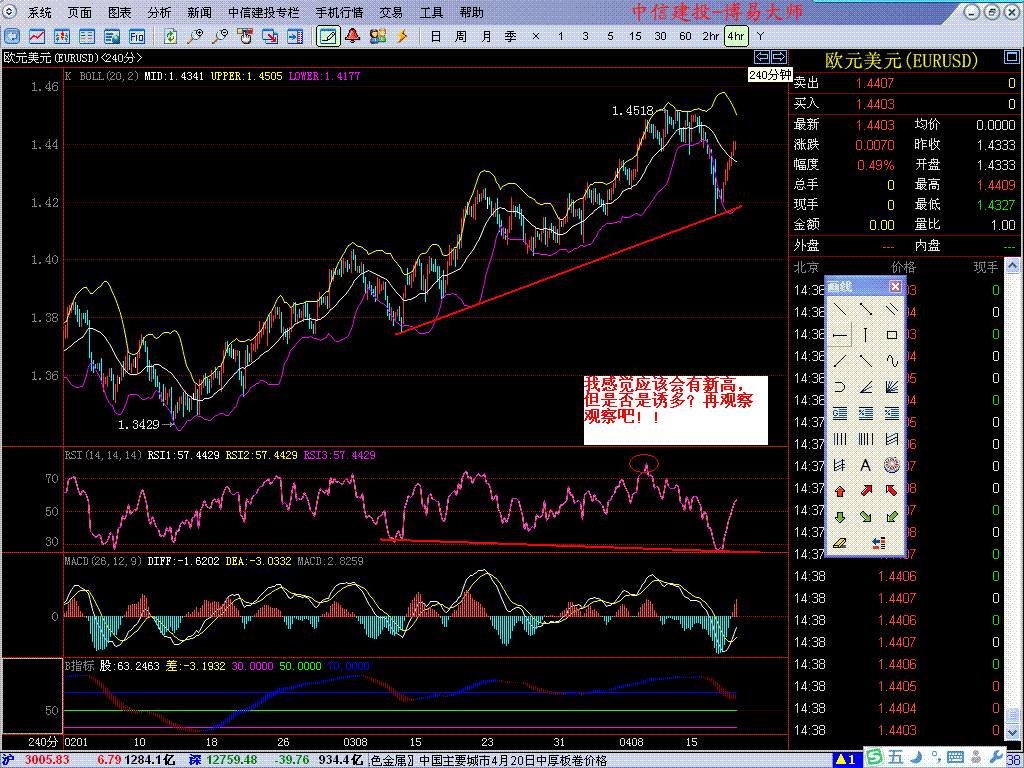Click the green refresh toolbar icon
The image size is (1024, 768).
(x=170, y=37)
